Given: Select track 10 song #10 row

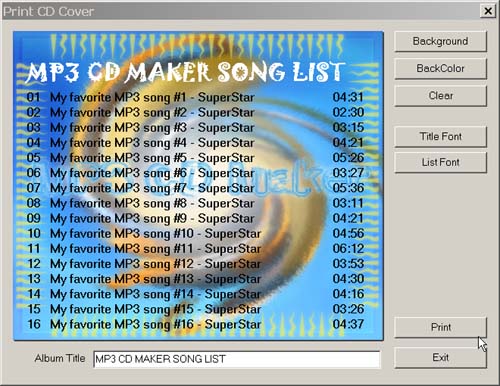Looking at the screenshot, I should click(195, 234).
